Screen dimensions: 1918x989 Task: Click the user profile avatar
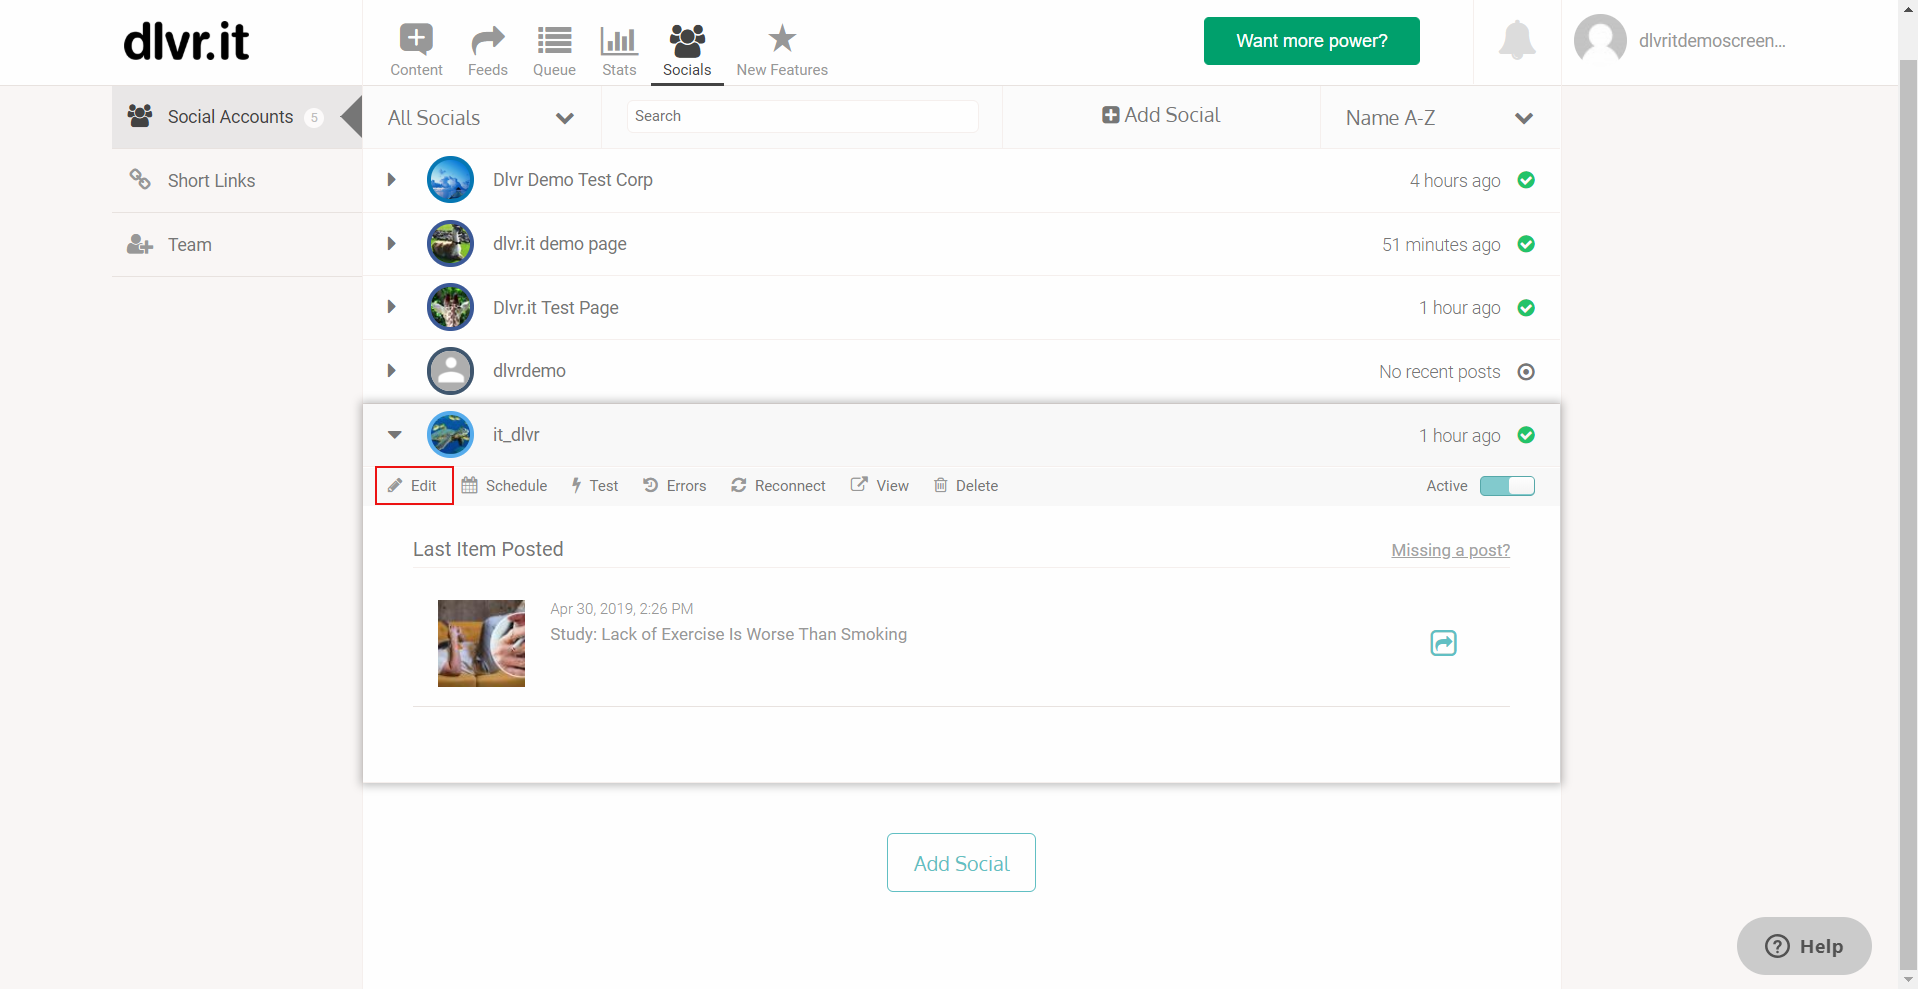click(x=1600, y=40)
